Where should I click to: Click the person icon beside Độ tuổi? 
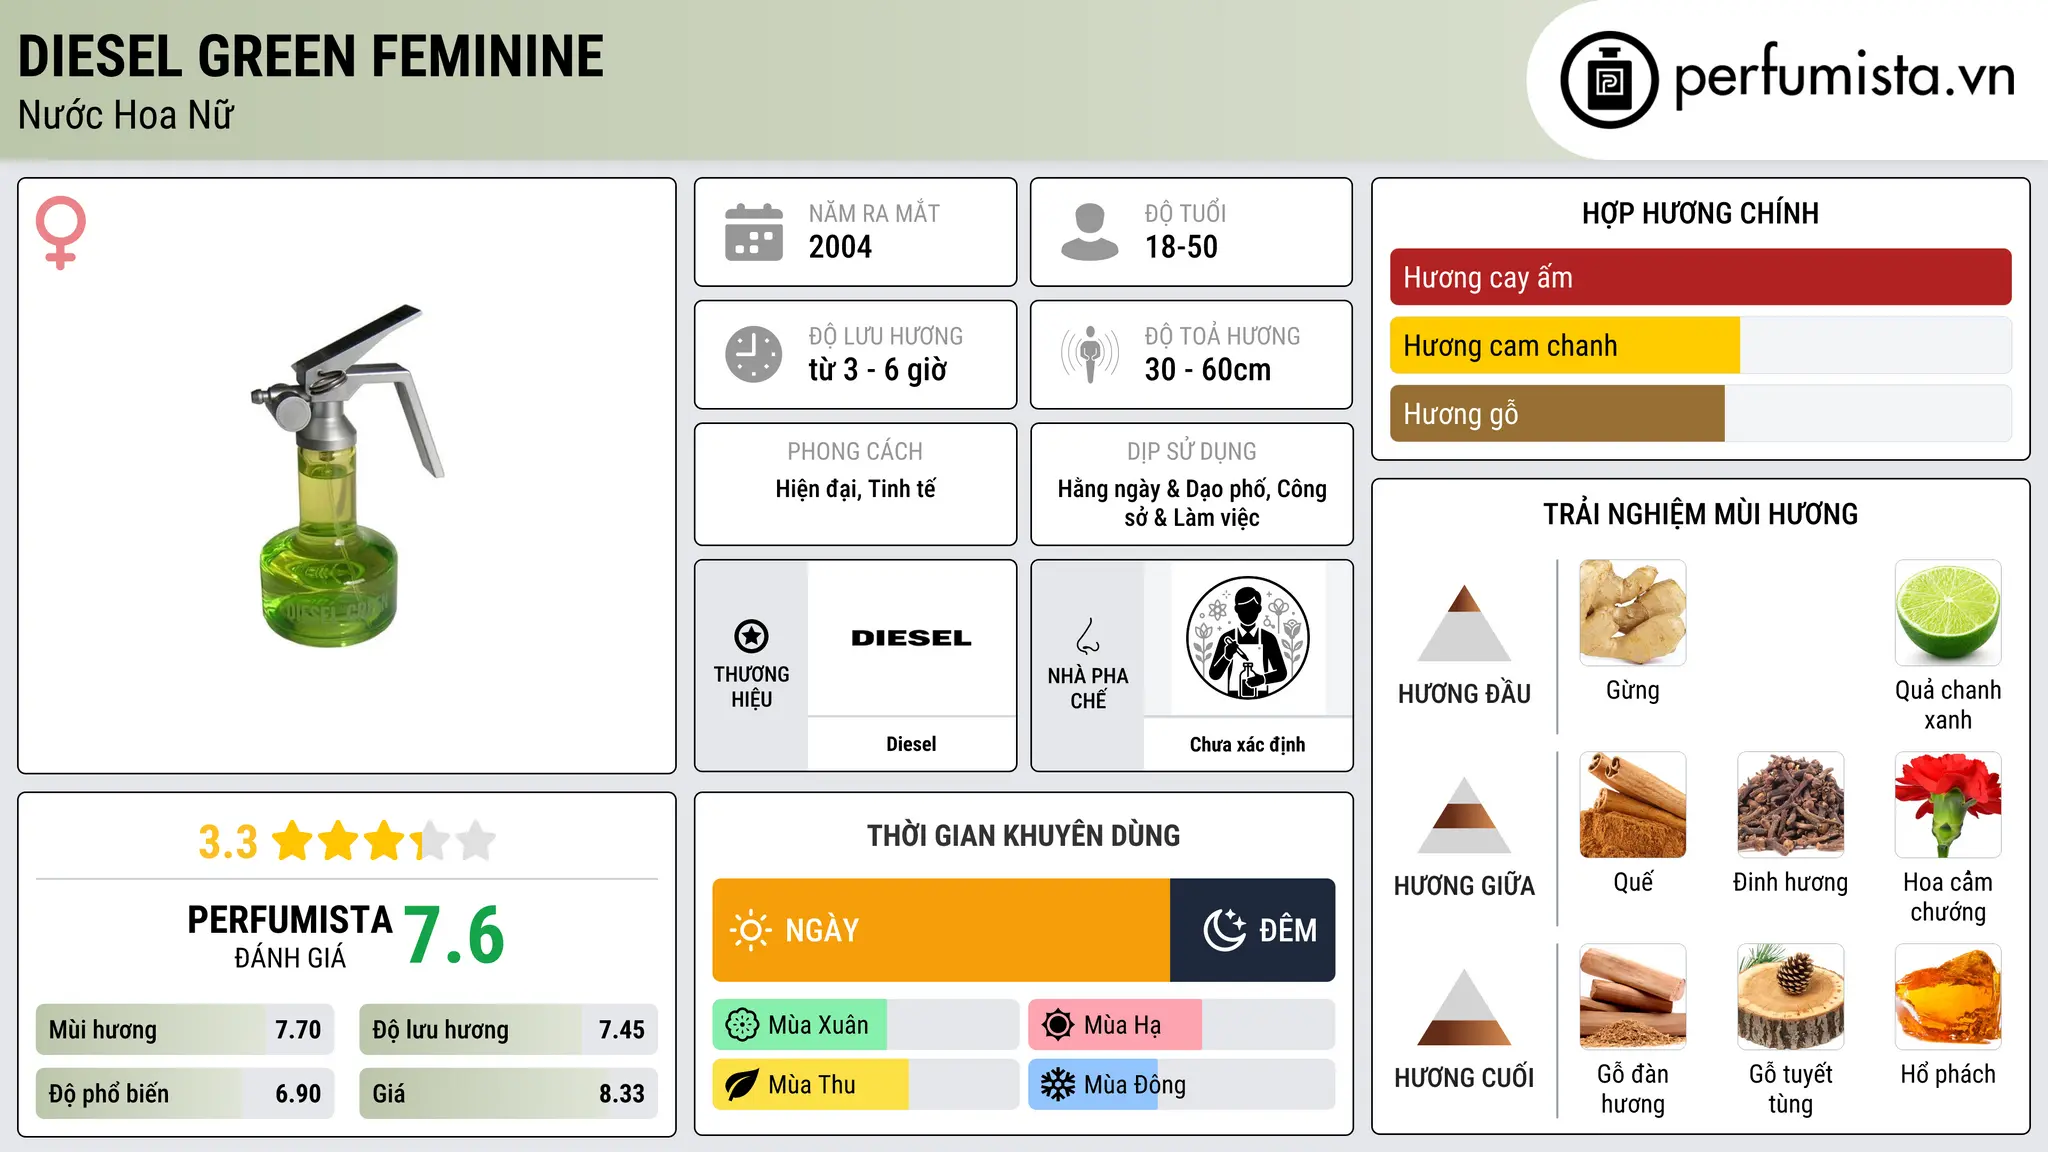(x=1090, y=232)
